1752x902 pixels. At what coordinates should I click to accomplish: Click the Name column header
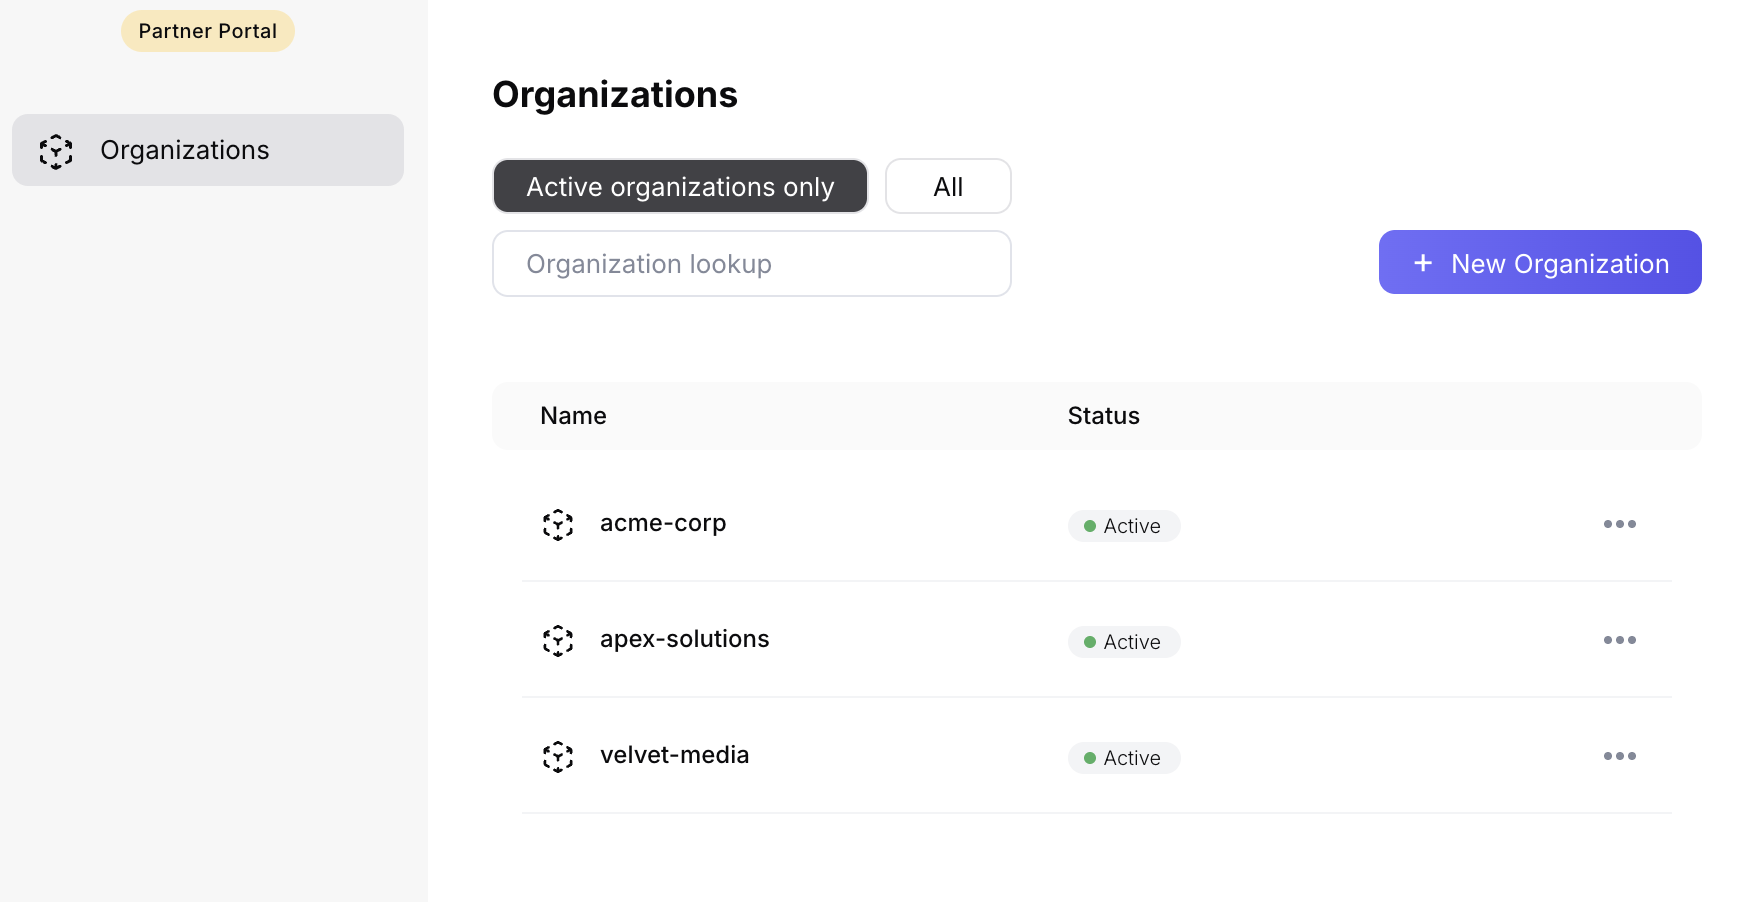pos(573,416)
